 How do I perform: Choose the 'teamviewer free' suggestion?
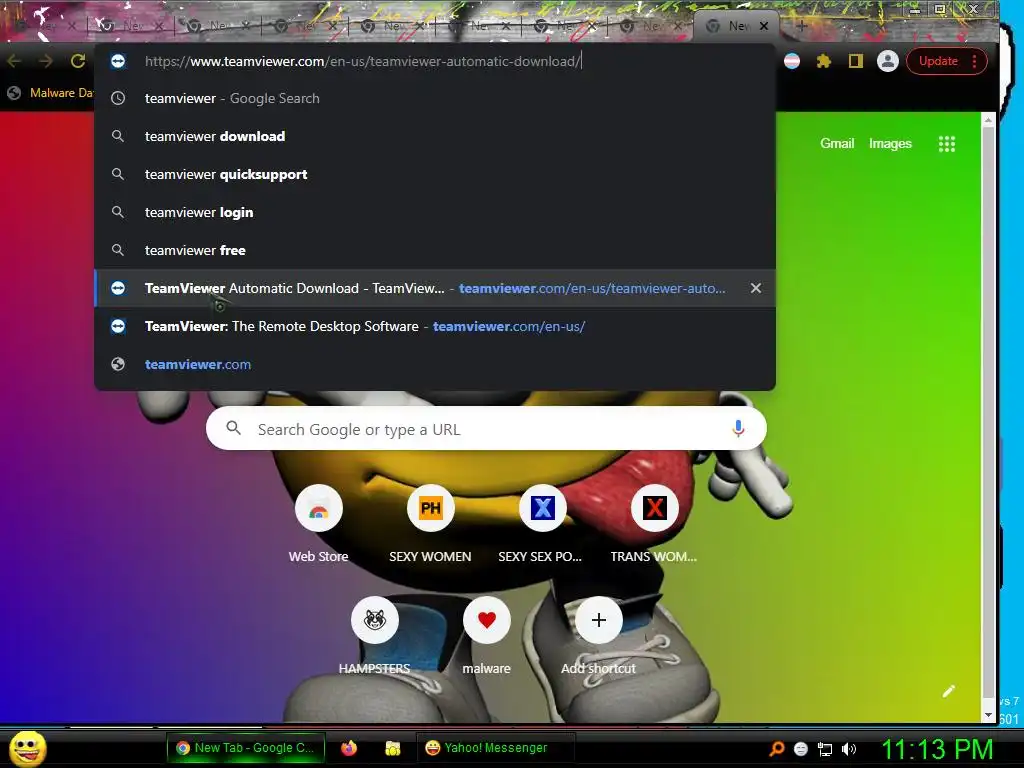click(435, 250)
